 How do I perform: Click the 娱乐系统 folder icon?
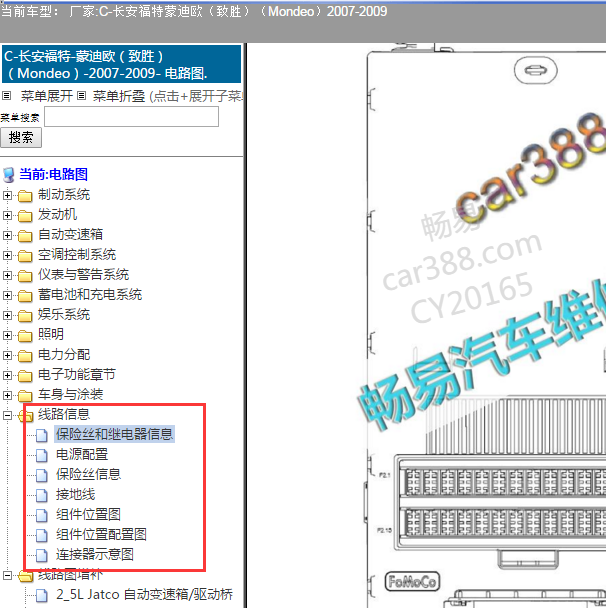coord(25,316)
